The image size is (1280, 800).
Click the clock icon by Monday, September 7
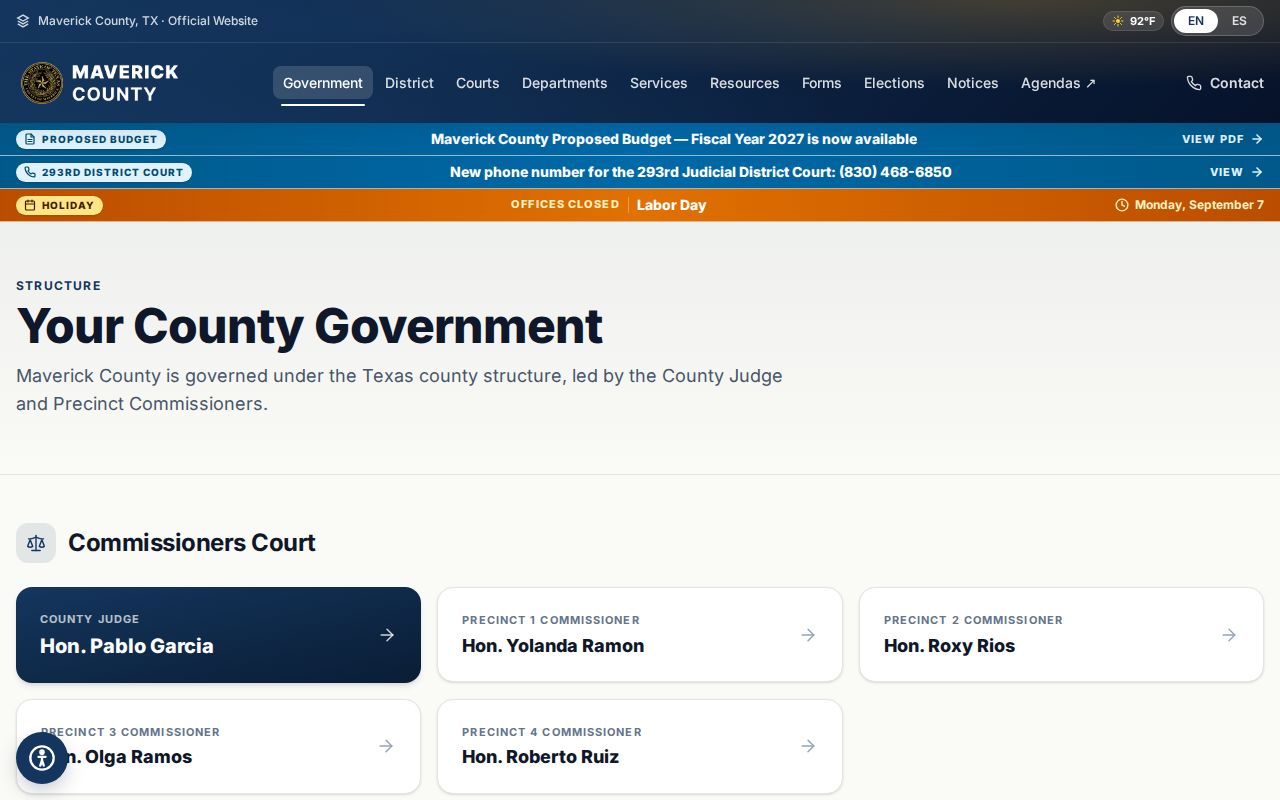pyautogui.click(x=1122, y=205)
